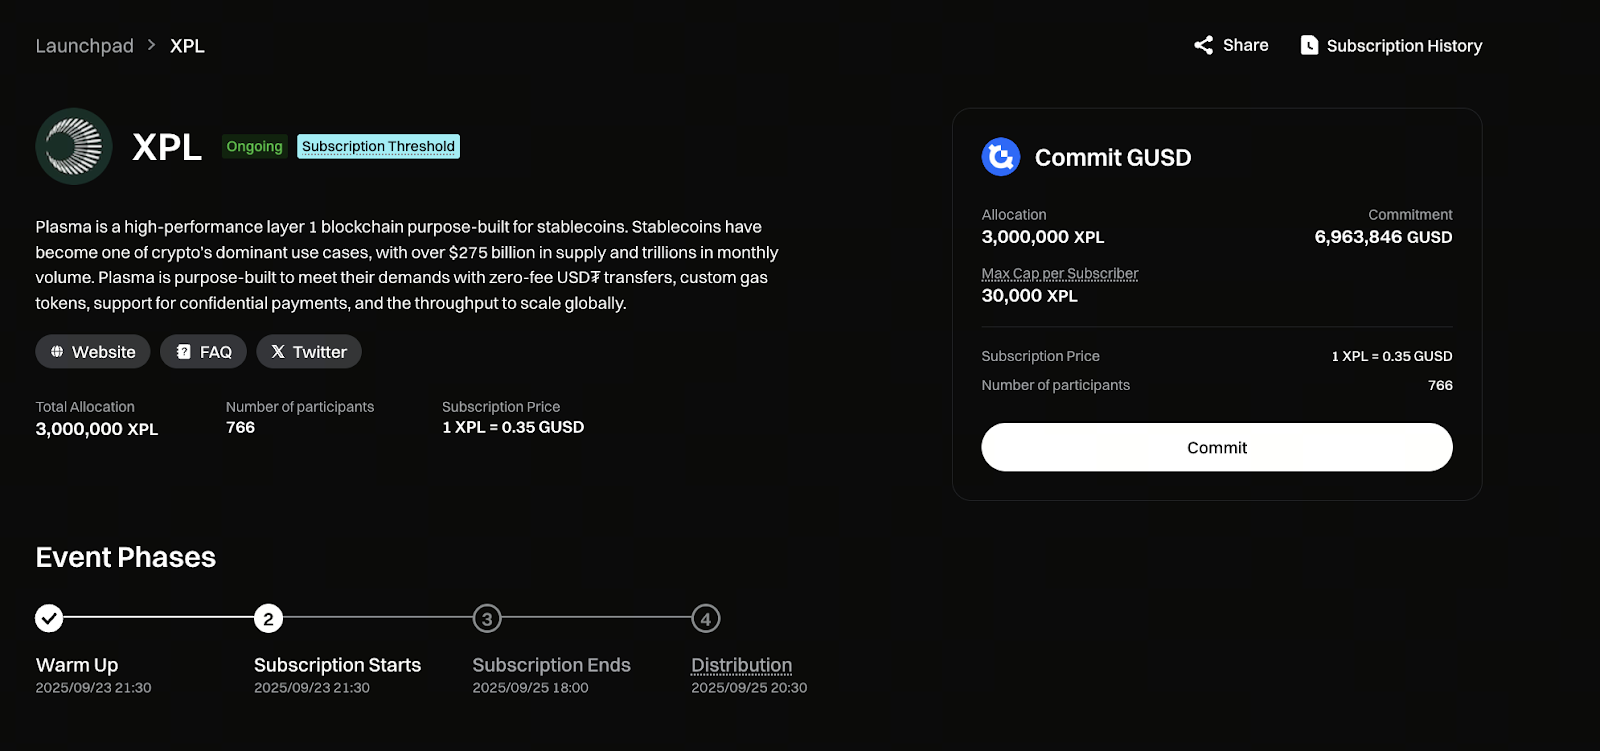Click the Share icon
The image size is (1600, 751).
click(1203, 45)
